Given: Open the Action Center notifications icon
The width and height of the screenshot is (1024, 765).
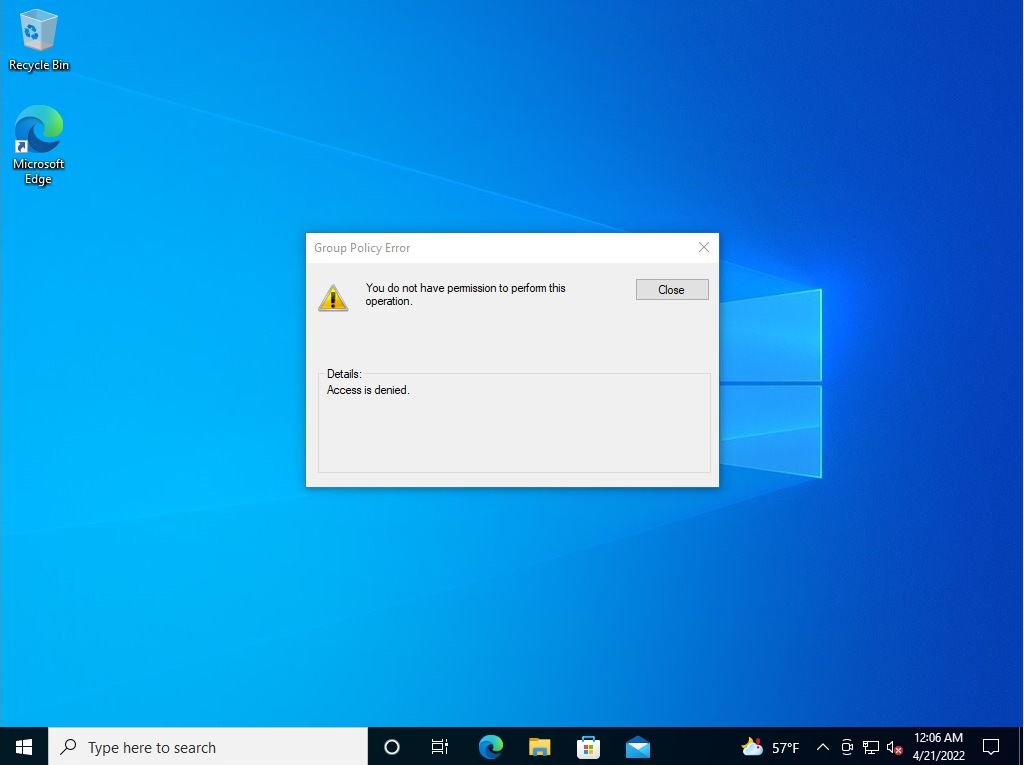Looking at the screenshot, I should [991, 747].
